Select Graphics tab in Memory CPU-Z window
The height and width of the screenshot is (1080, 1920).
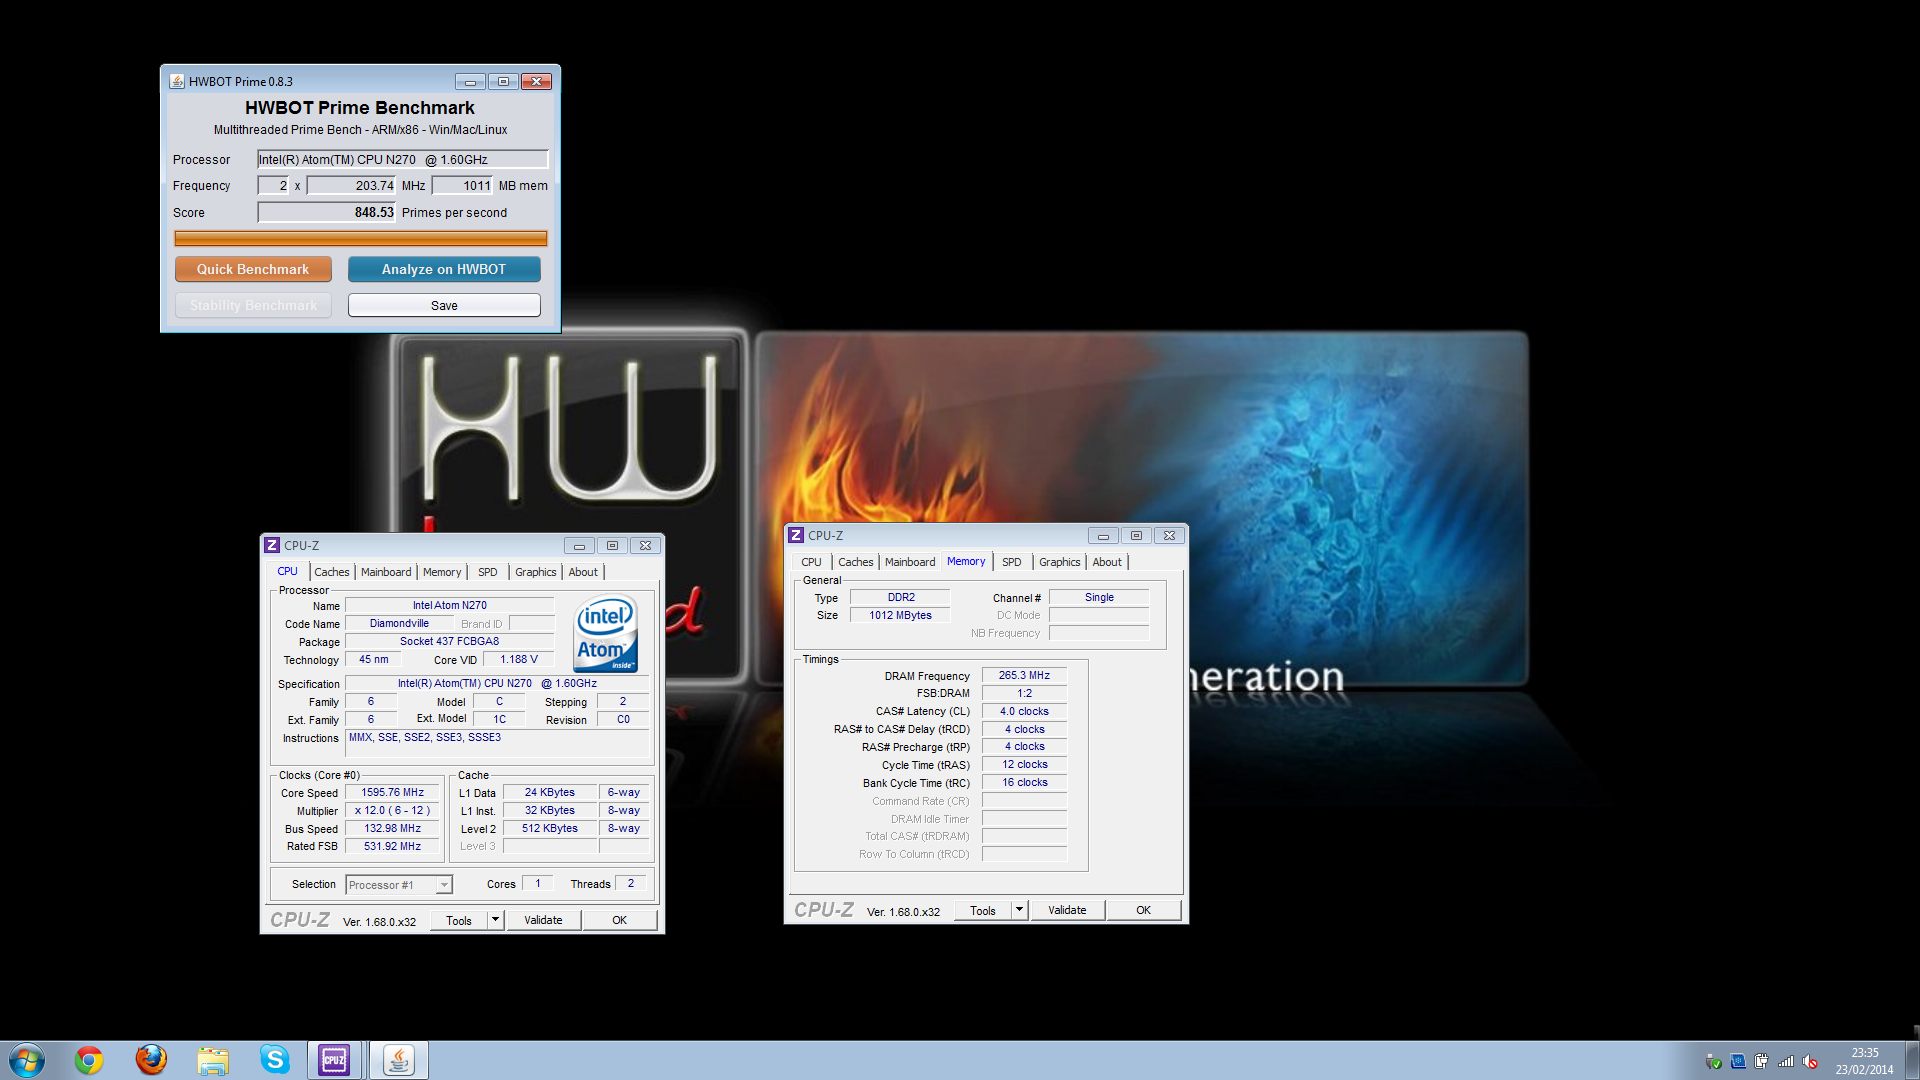click(1060, 562)
